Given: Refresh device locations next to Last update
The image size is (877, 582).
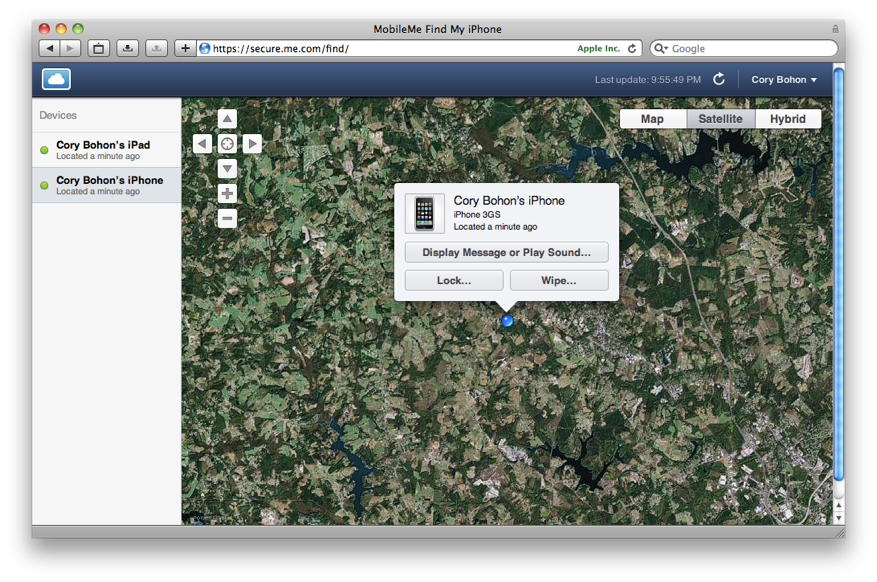Looking at the screenshot, I should pyautogui.click(x=719, y=79).
